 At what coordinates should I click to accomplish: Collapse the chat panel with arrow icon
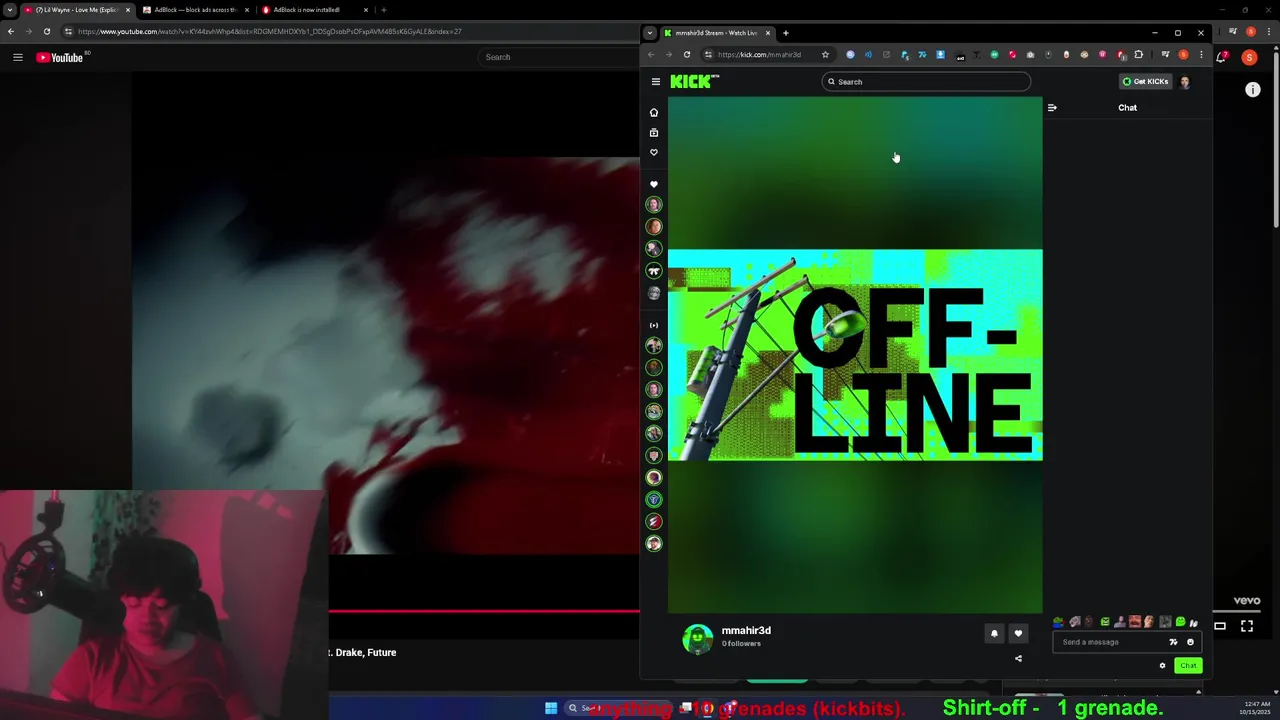point(1052,108)
